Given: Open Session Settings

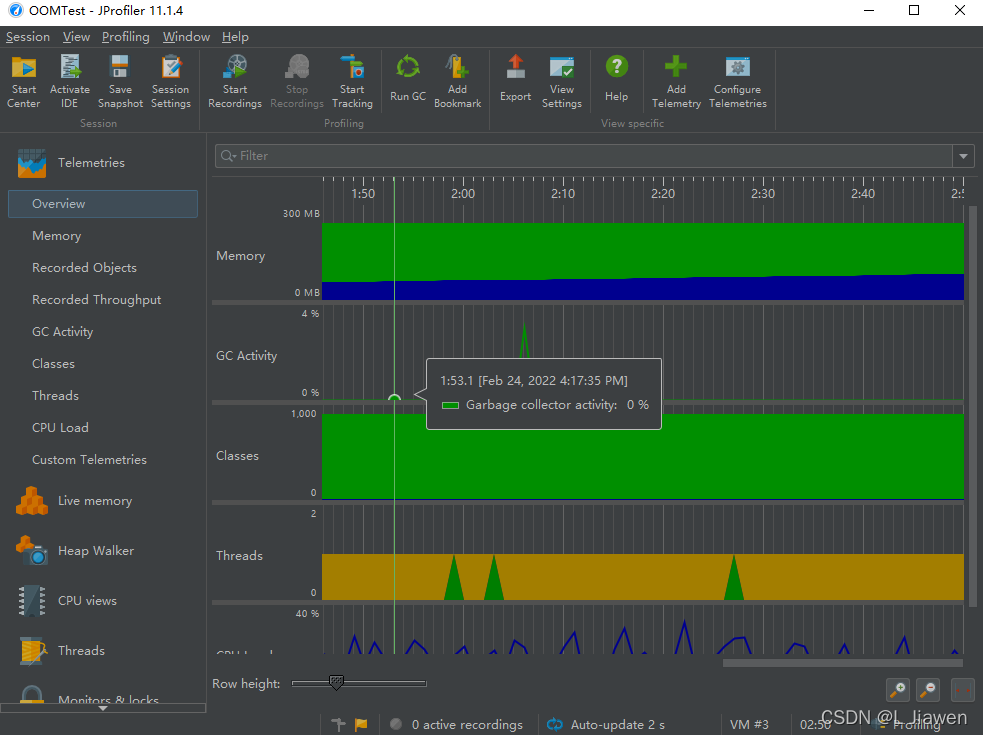Looking at the screenshot, I should click(x=171, y=82).
